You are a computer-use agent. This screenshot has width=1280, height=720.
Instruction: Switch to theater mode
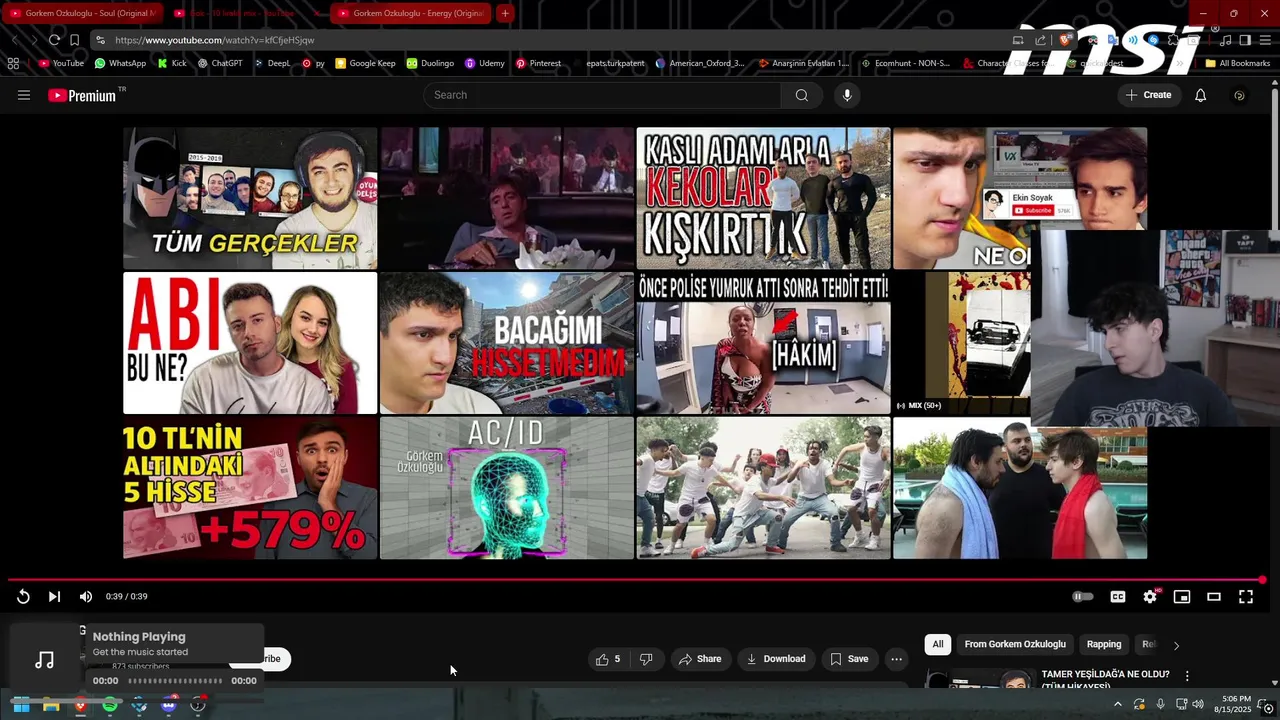pos(1214,597)
